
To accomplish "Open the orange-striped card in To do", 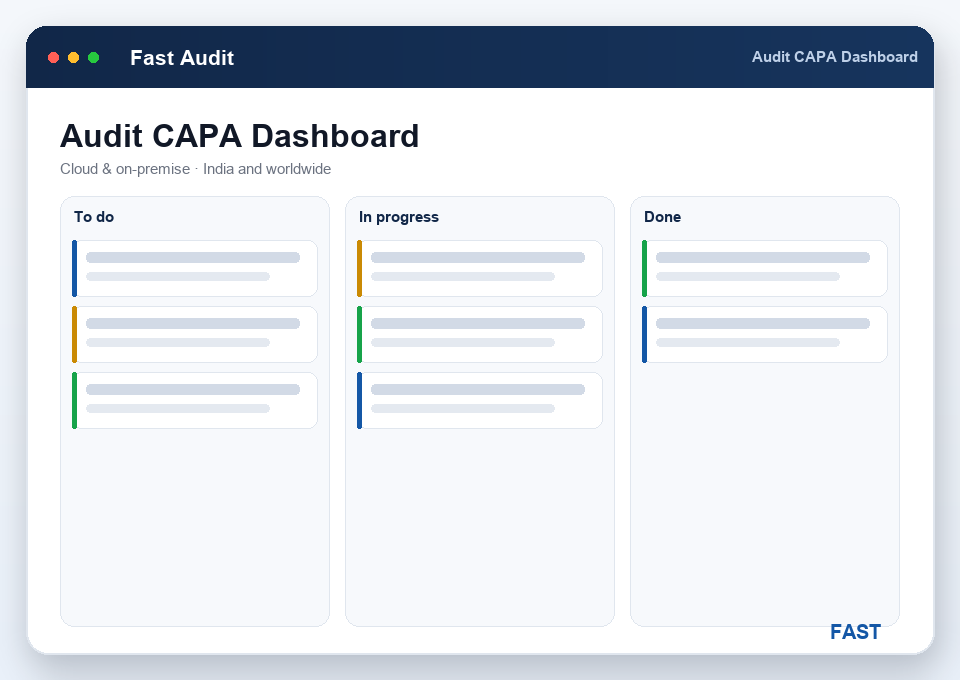I will pos(195,334).
